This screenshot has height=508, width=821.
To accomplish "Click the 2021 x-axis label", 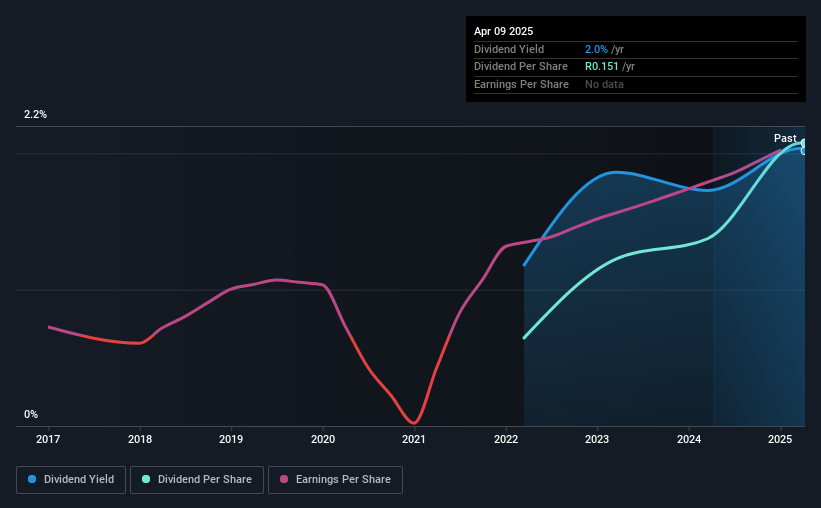I will click(x=414, y=439).
